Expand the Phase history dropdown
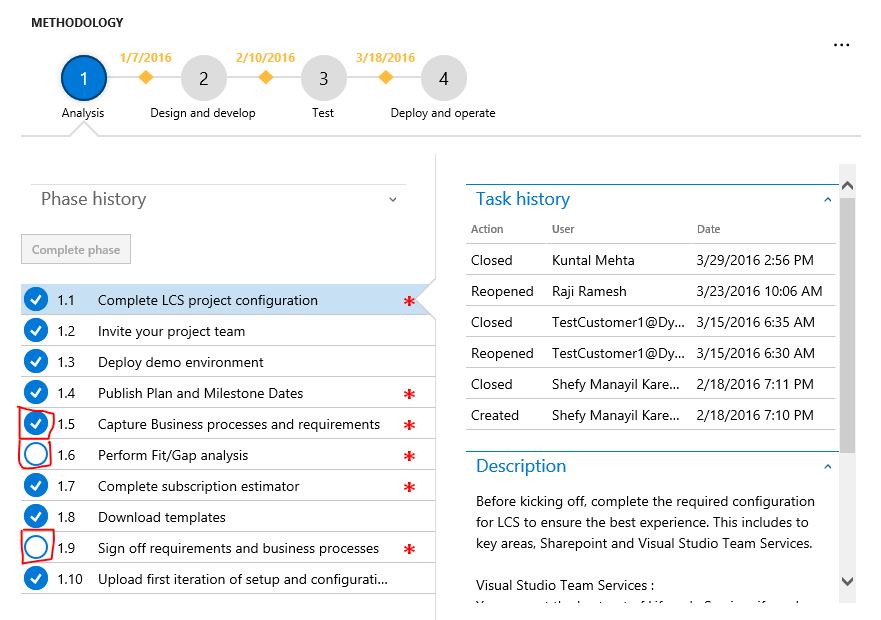The image size is (881, 620). pyautogui.click(x=391, y=200)
